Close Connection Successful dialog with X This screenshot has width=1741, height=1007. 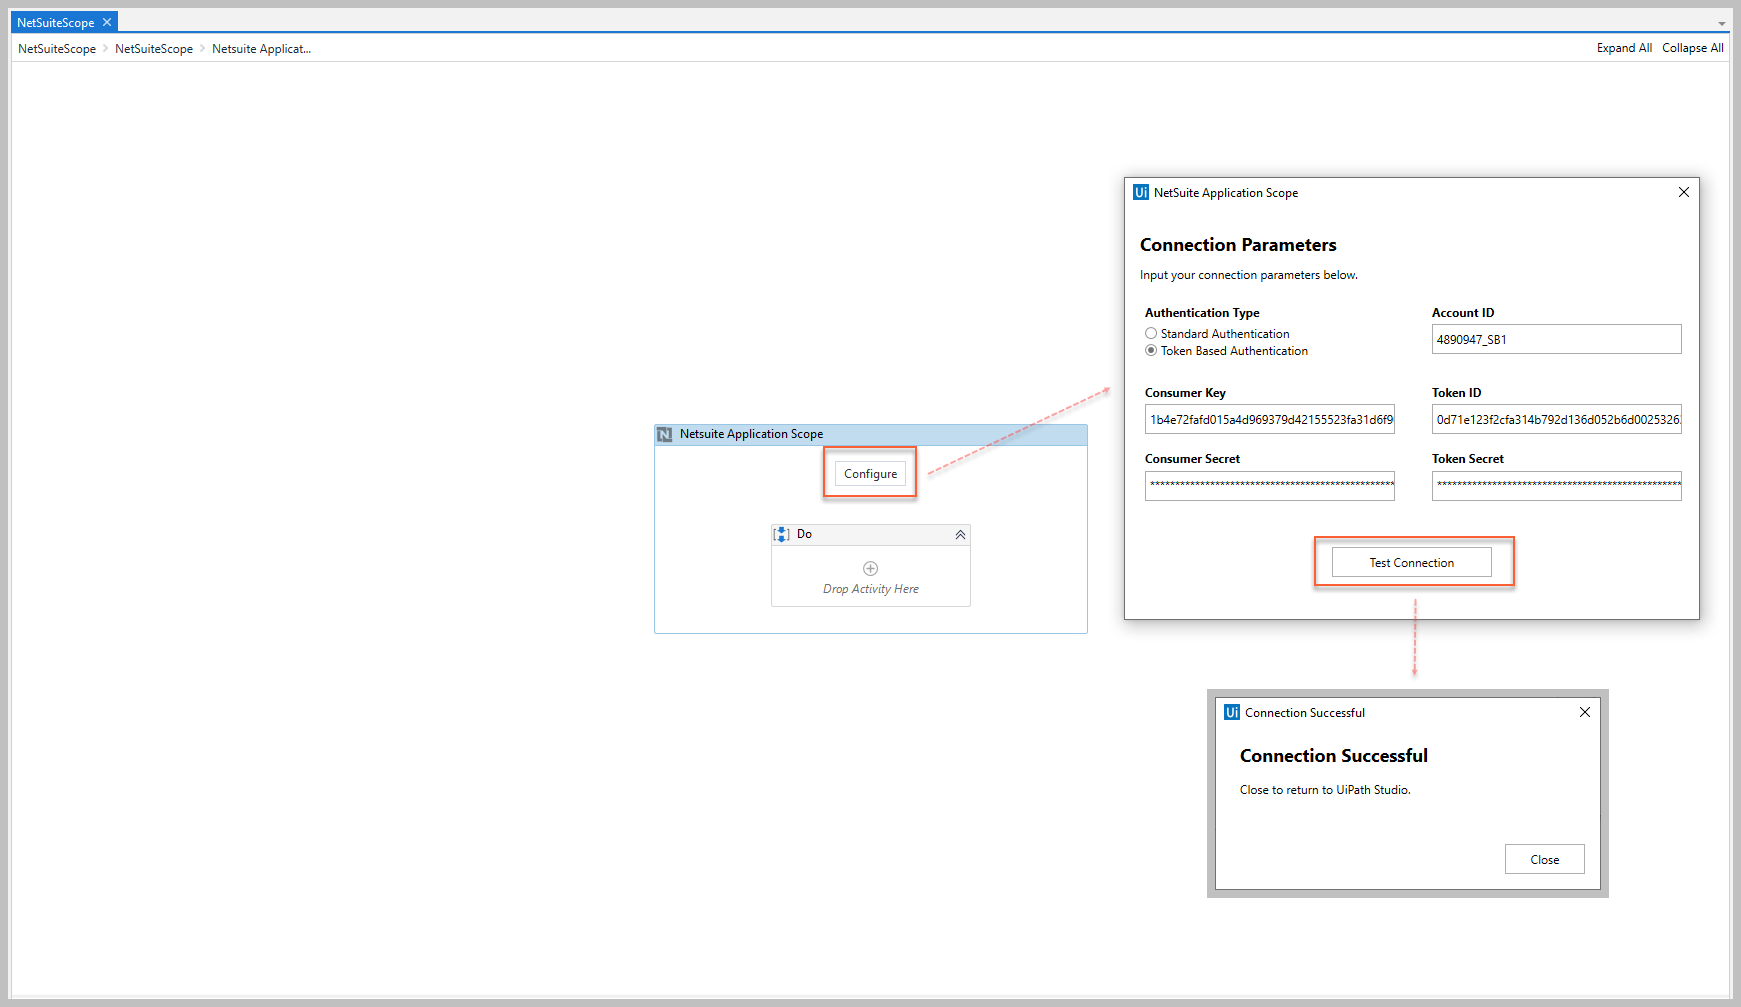(x=1585, y=712)
